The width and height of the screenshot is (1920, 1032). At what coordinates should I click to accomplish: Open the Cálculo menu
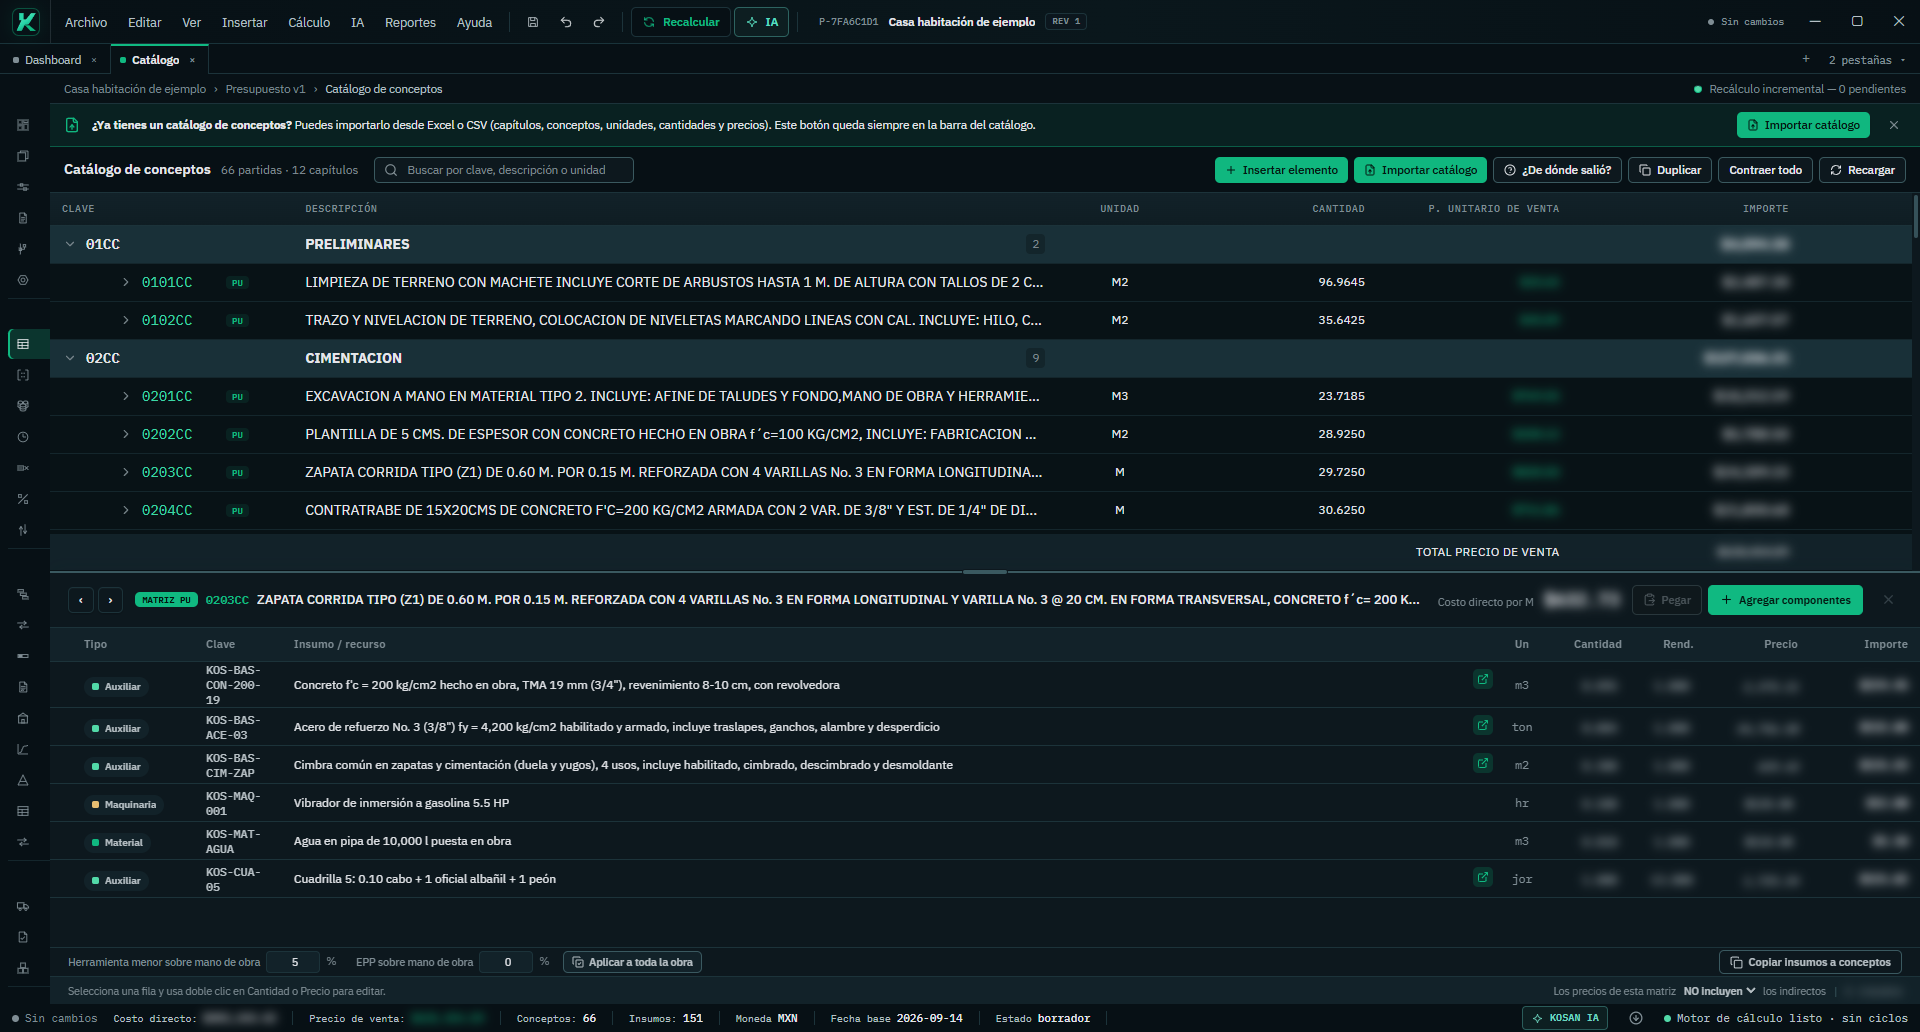click(309, 22)
